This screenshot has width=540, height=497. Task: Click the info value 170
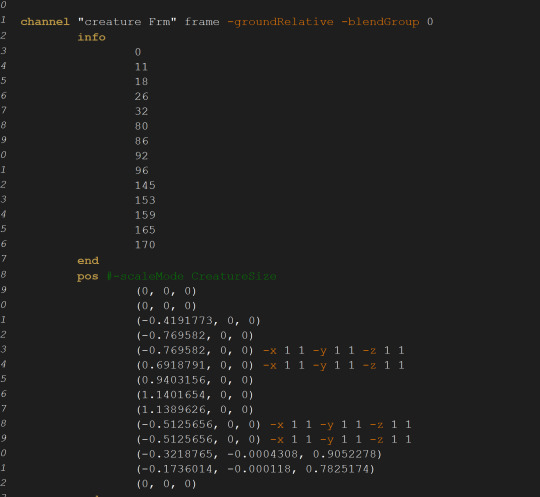(145, 245)
